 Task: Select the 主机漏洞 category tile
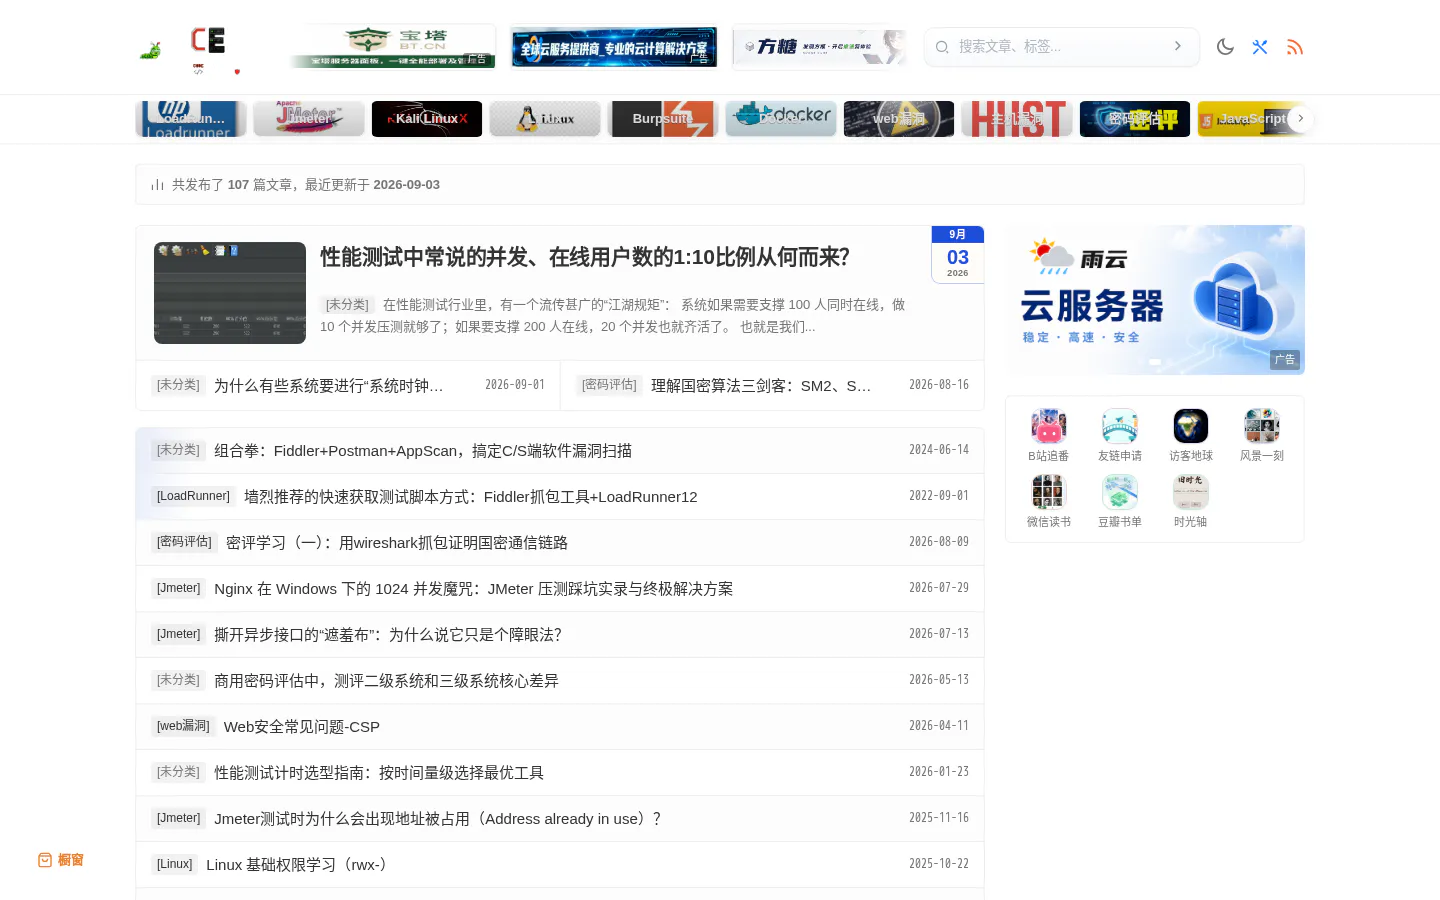(x=1017, y=119)
